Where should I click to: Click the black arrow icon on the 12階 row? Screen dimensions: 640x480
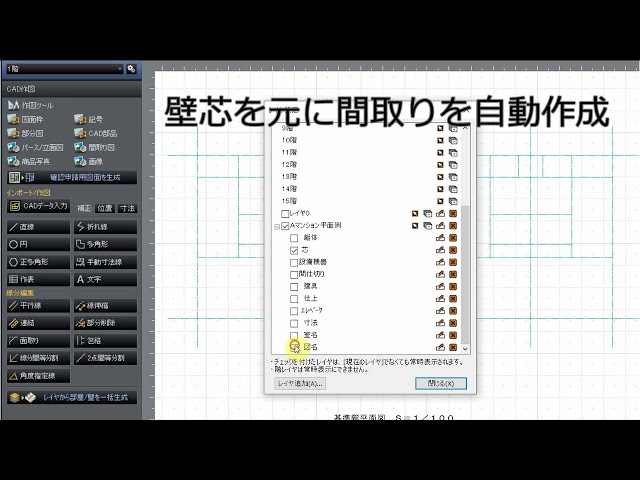440,165
